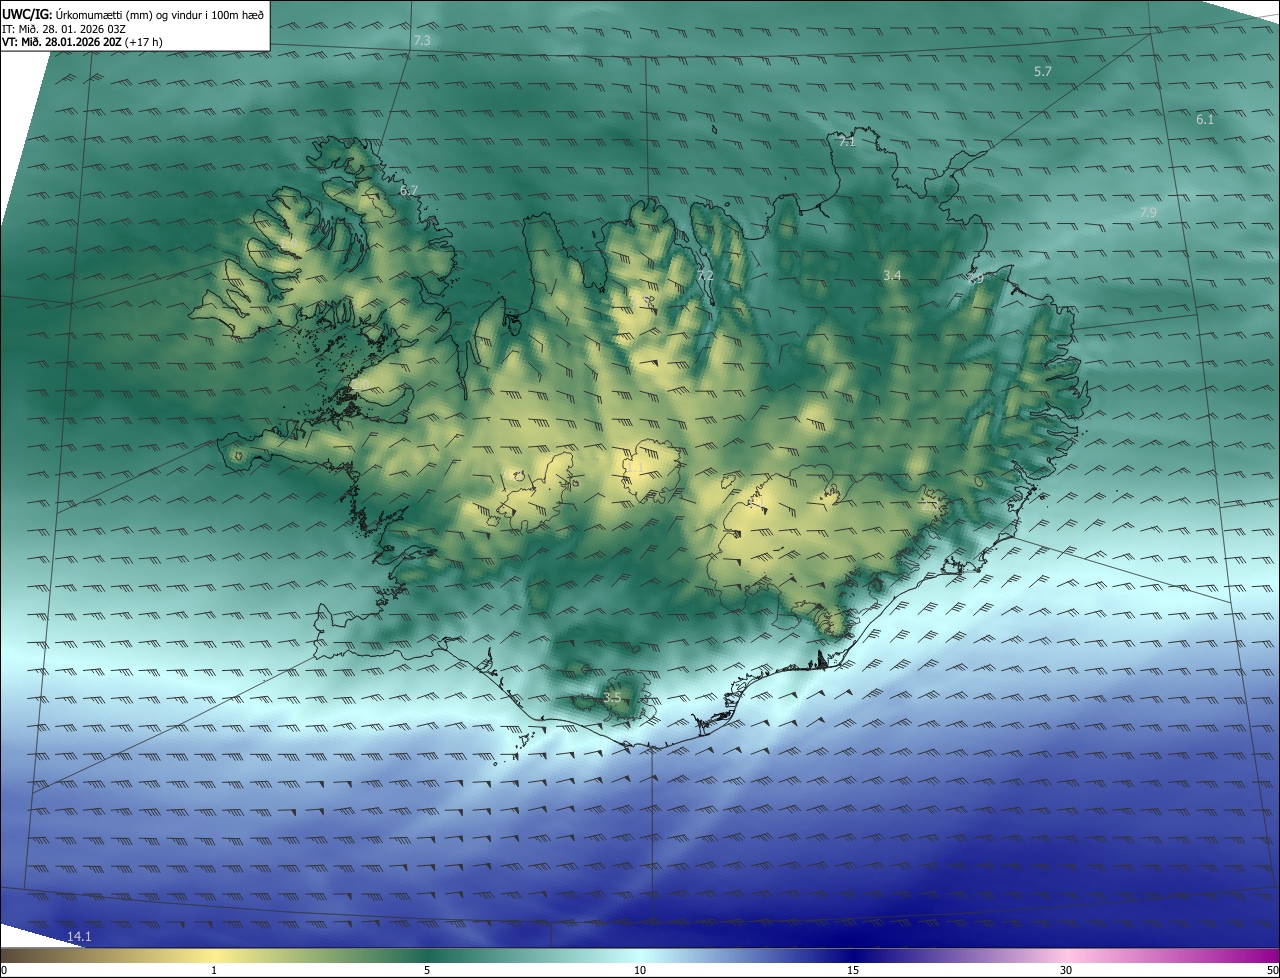Click the 10 tick on the color scale
The height and width of the screenshot is (978, 1280).
(x=640, y=970)
